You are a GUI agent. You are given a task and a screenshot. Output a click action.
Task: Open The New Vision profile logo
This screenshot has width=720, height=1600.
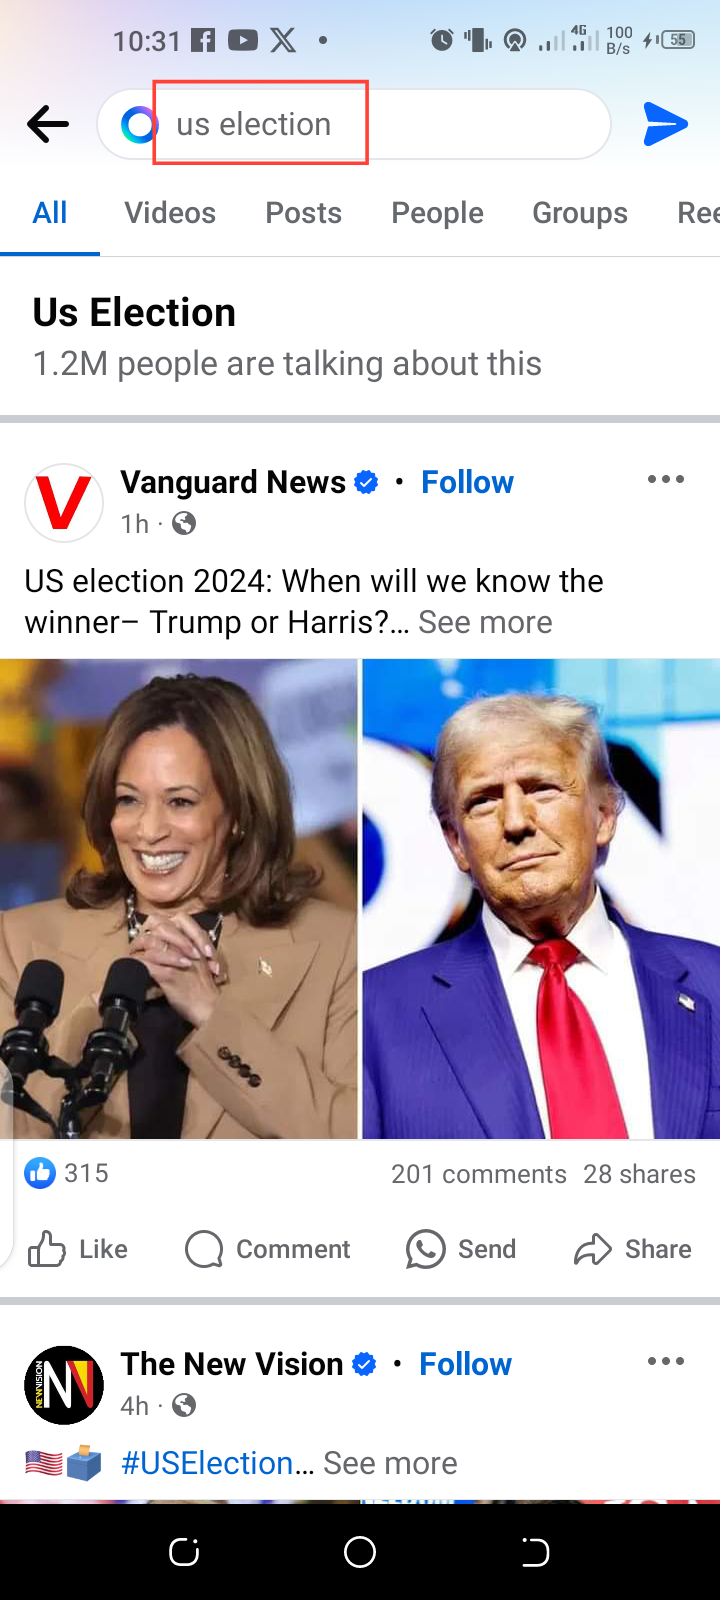pos(64,1385)
